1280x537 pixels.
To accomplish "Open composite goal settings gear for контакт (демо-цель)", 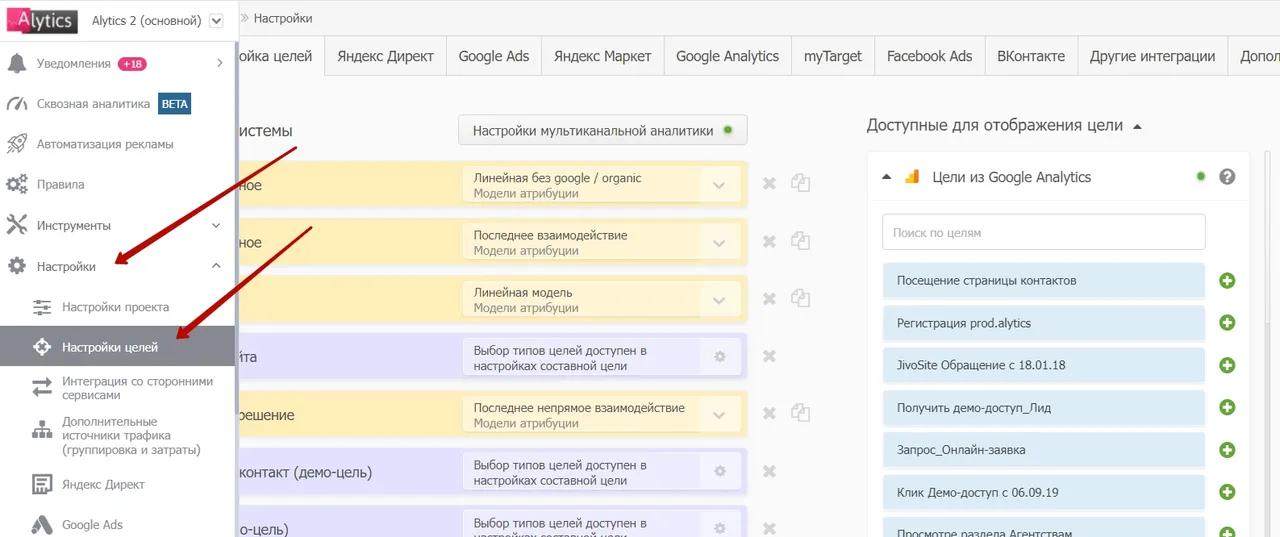I will click(x=719, y=471).
